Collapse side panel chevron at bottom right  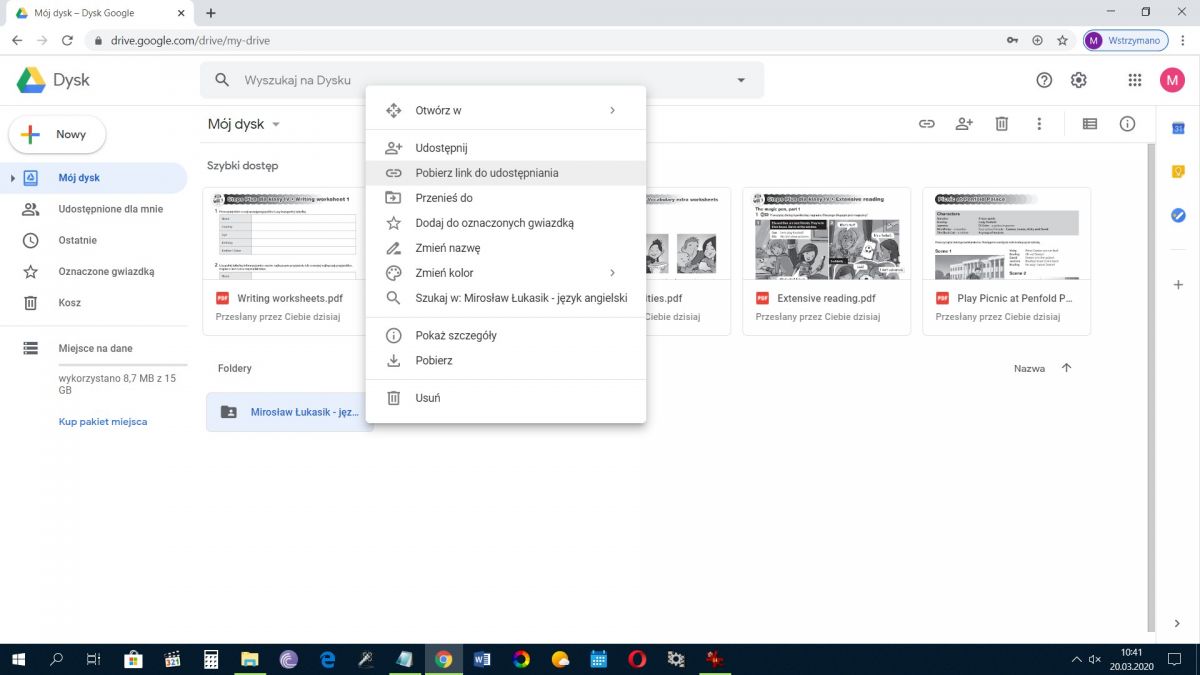point(1177,623)
